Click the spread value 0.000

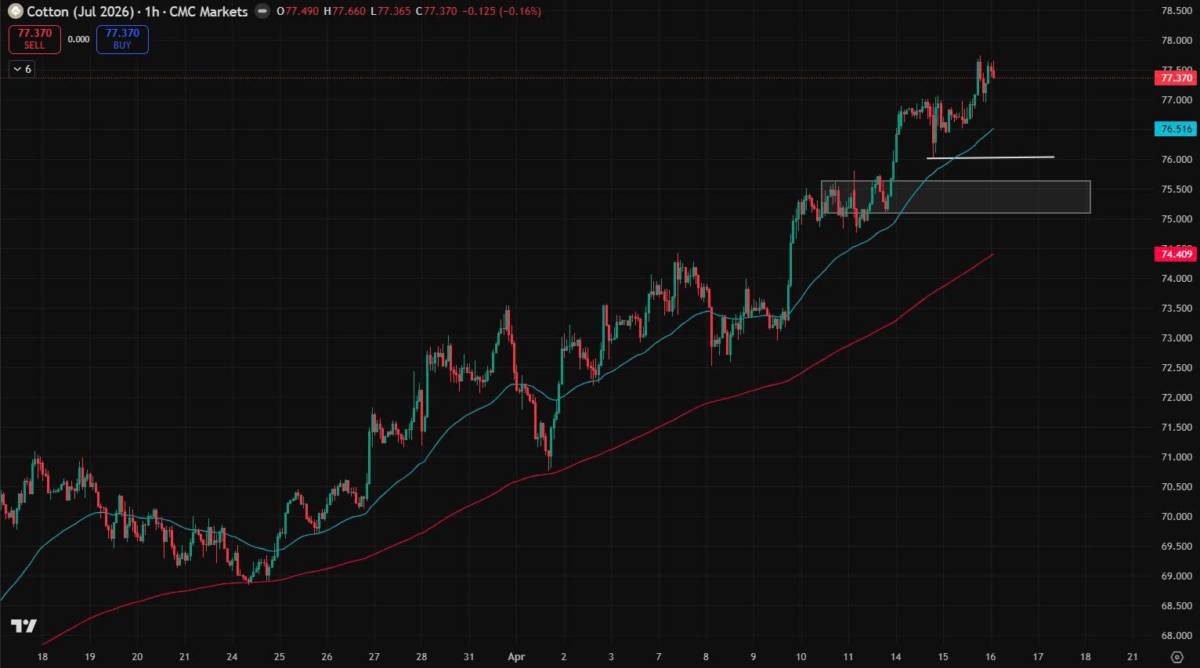[79, 40]
